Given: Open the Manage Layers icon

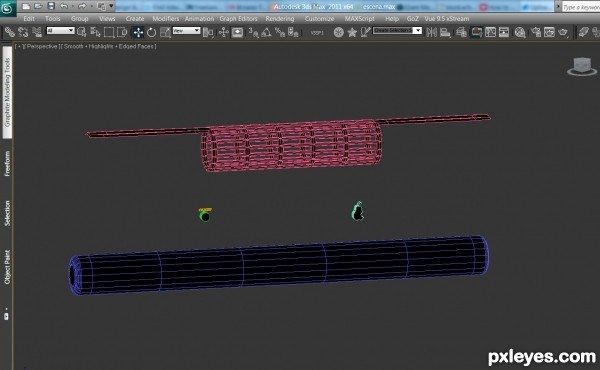Looking at the screenshot, I should tap(461, 33).
